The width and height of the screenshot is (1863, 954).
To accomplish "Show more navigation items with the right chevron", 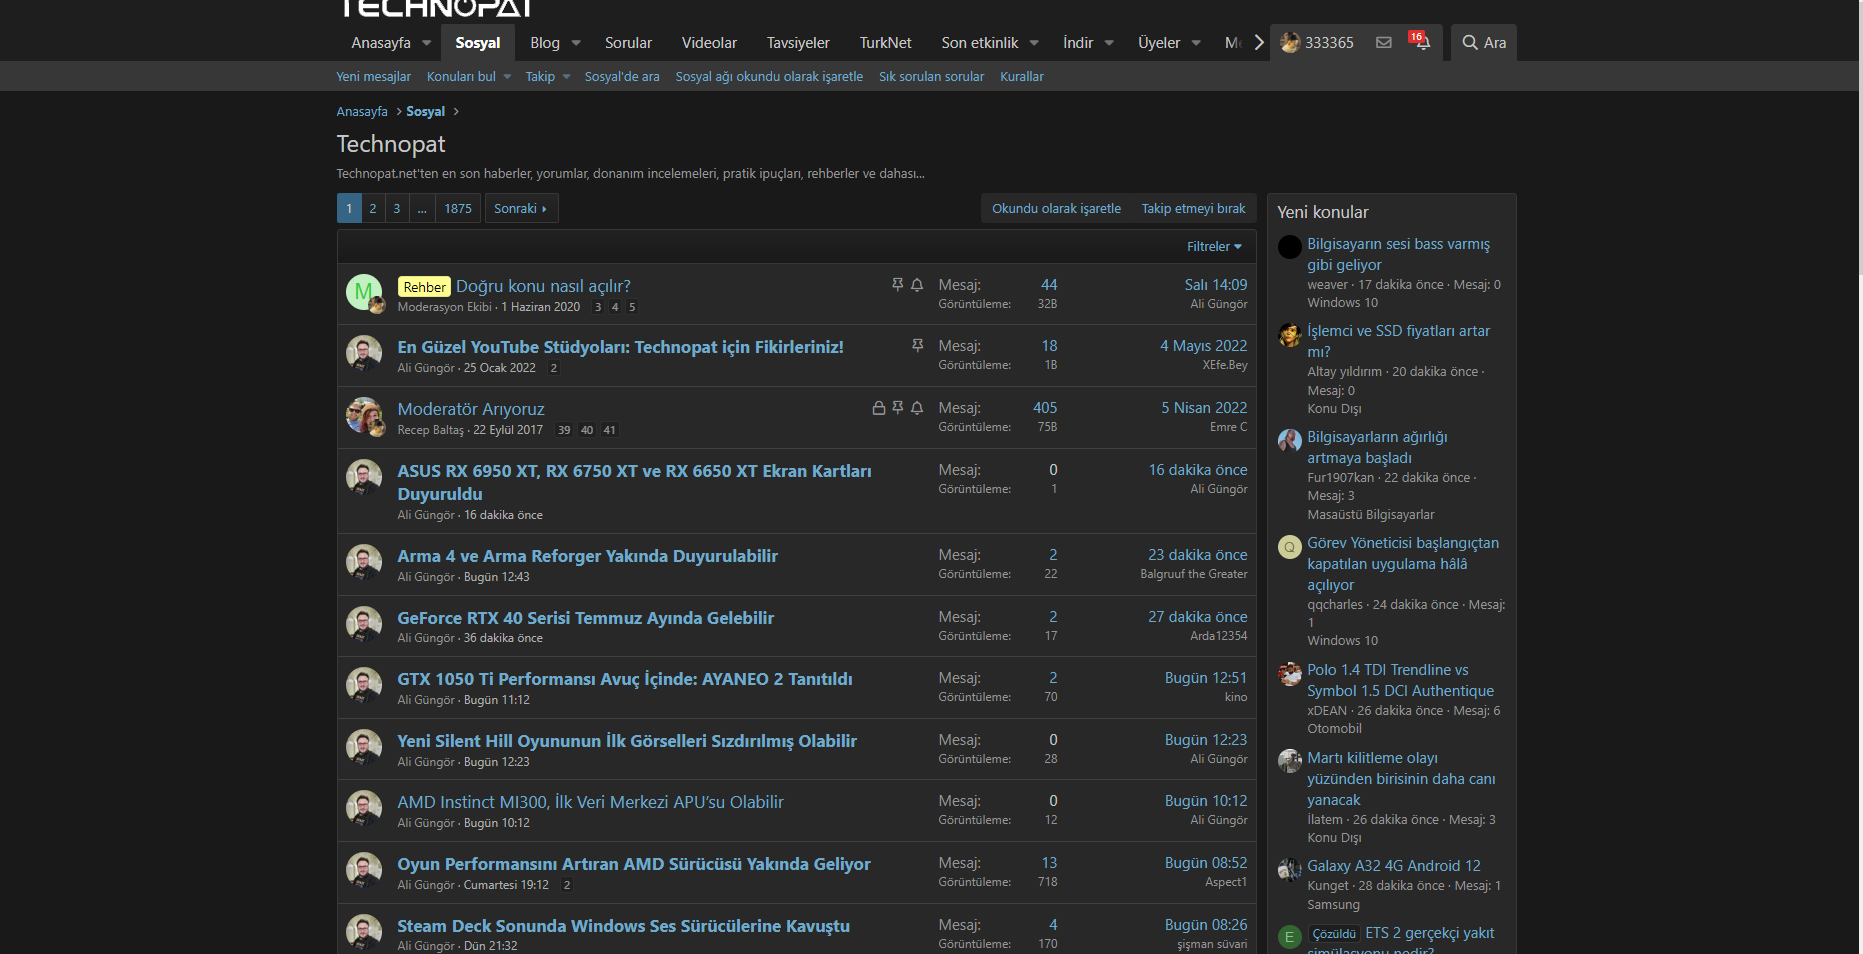I will [1259, 43].
